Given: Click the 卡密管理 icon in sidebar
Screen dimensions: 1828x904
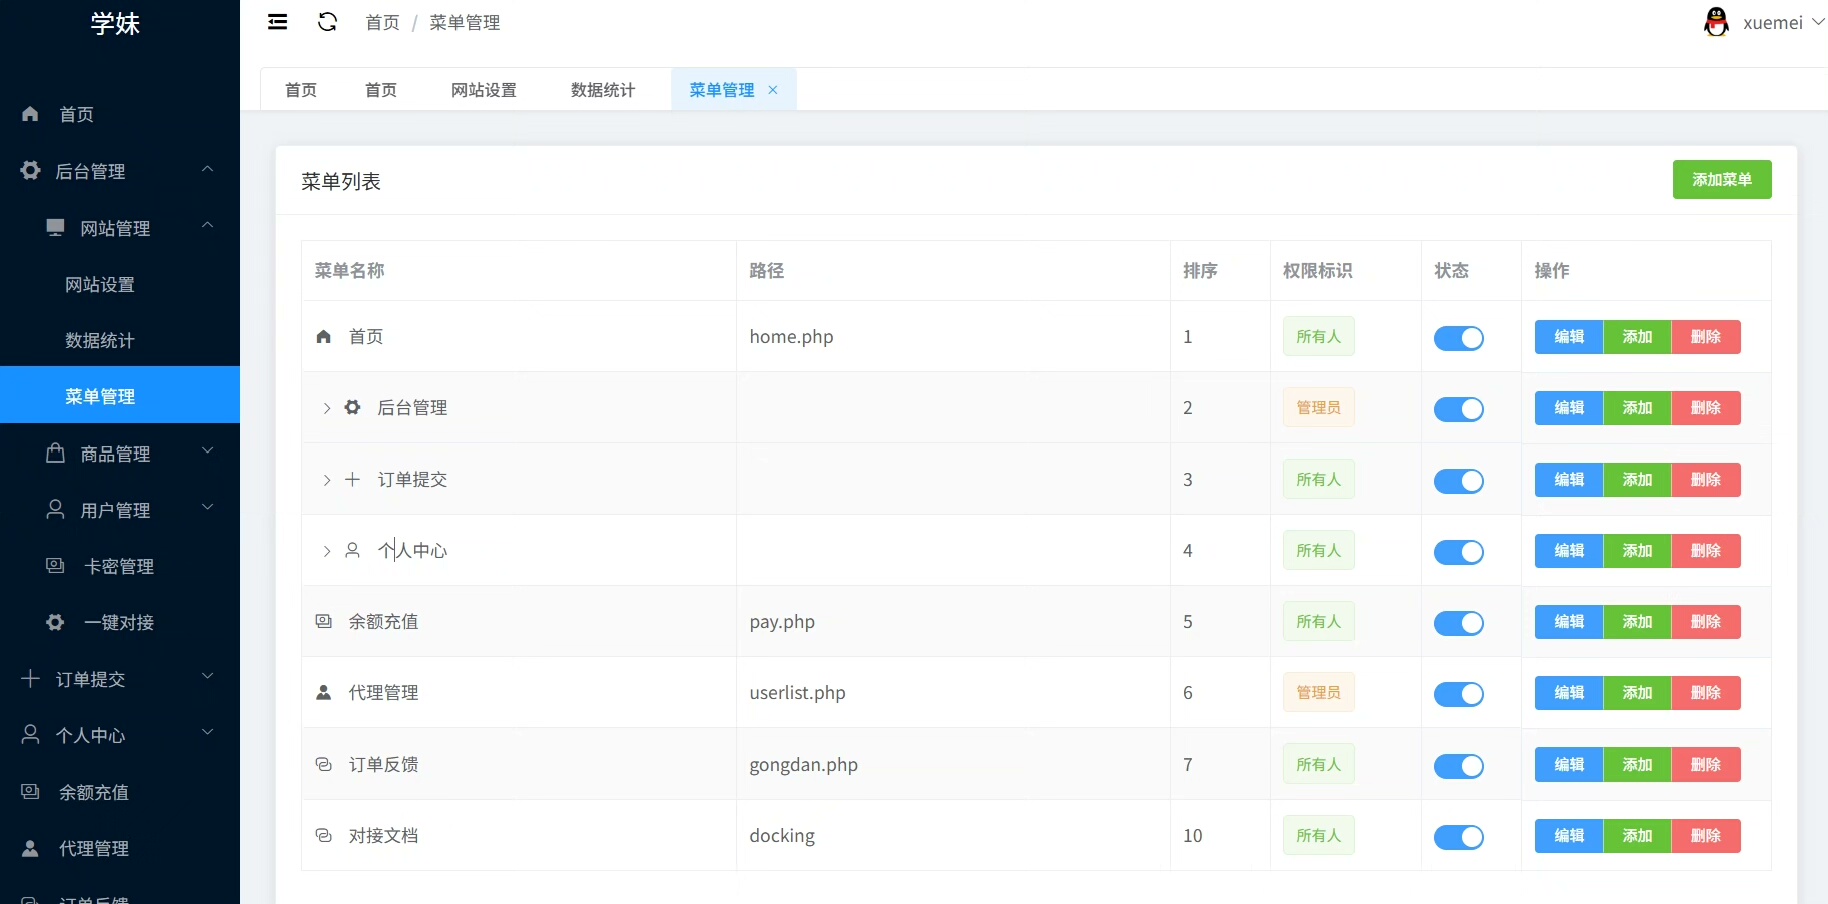Looking at the screenshot, I should point(56,566).
